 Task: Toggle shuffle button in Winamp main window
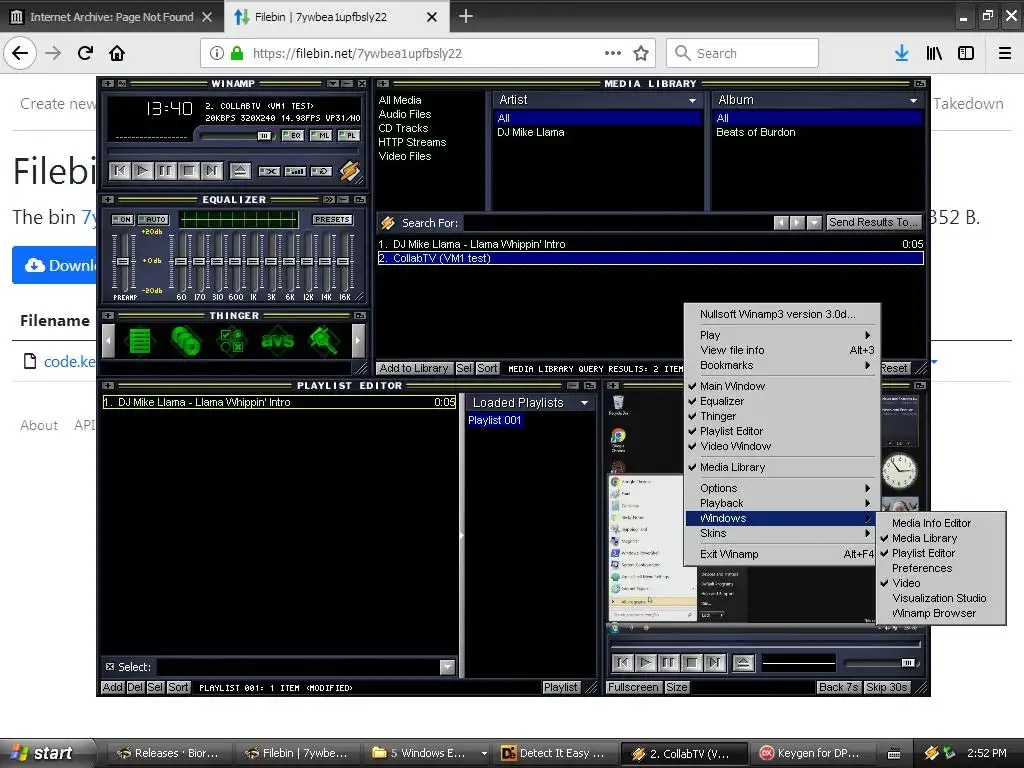coord(295,171)
